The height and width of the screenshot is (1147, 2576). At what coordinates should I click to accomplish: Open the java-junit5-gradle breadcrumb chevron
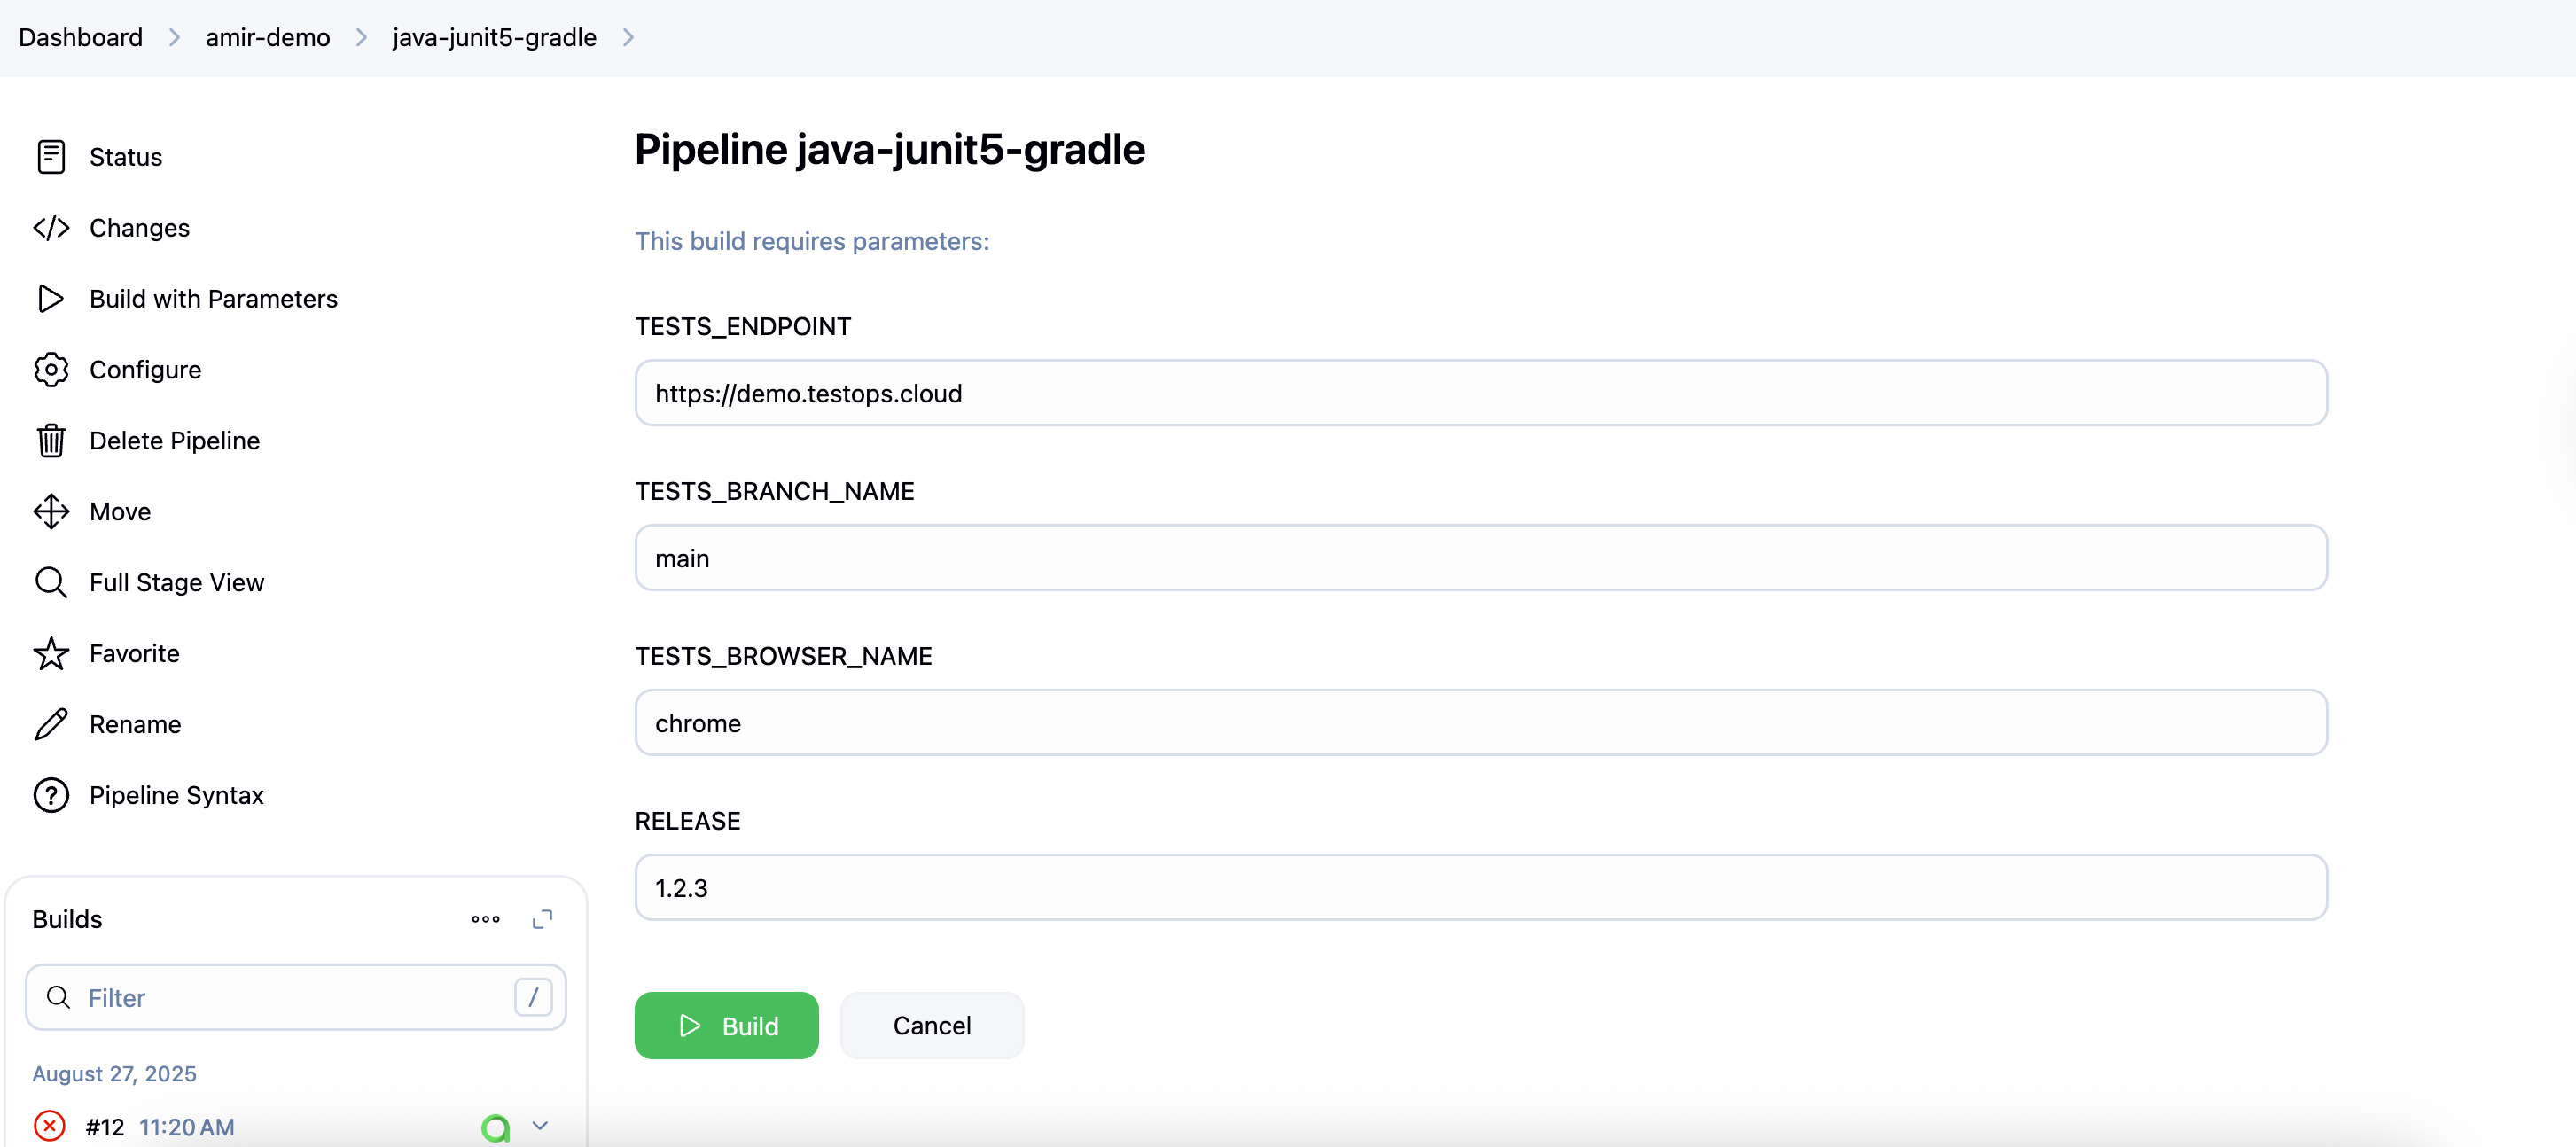click(x=628, y=38)
